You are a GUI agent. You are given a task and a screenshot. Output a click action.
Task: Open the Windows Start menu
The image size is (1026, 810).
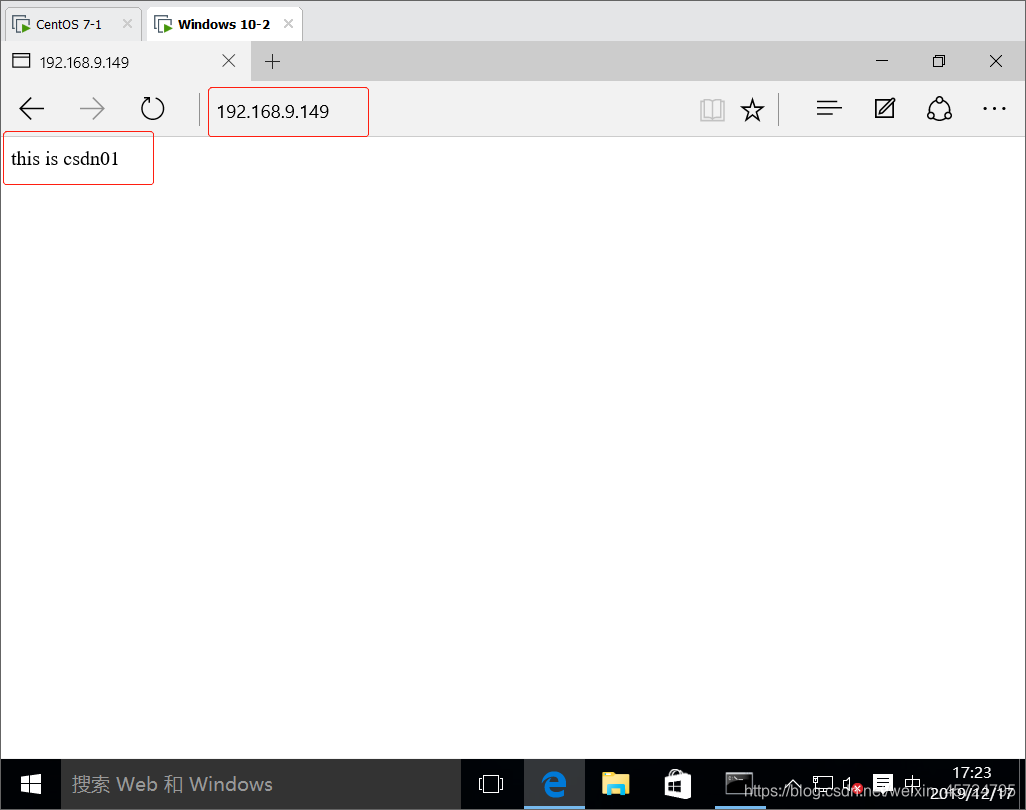(31, 784)
